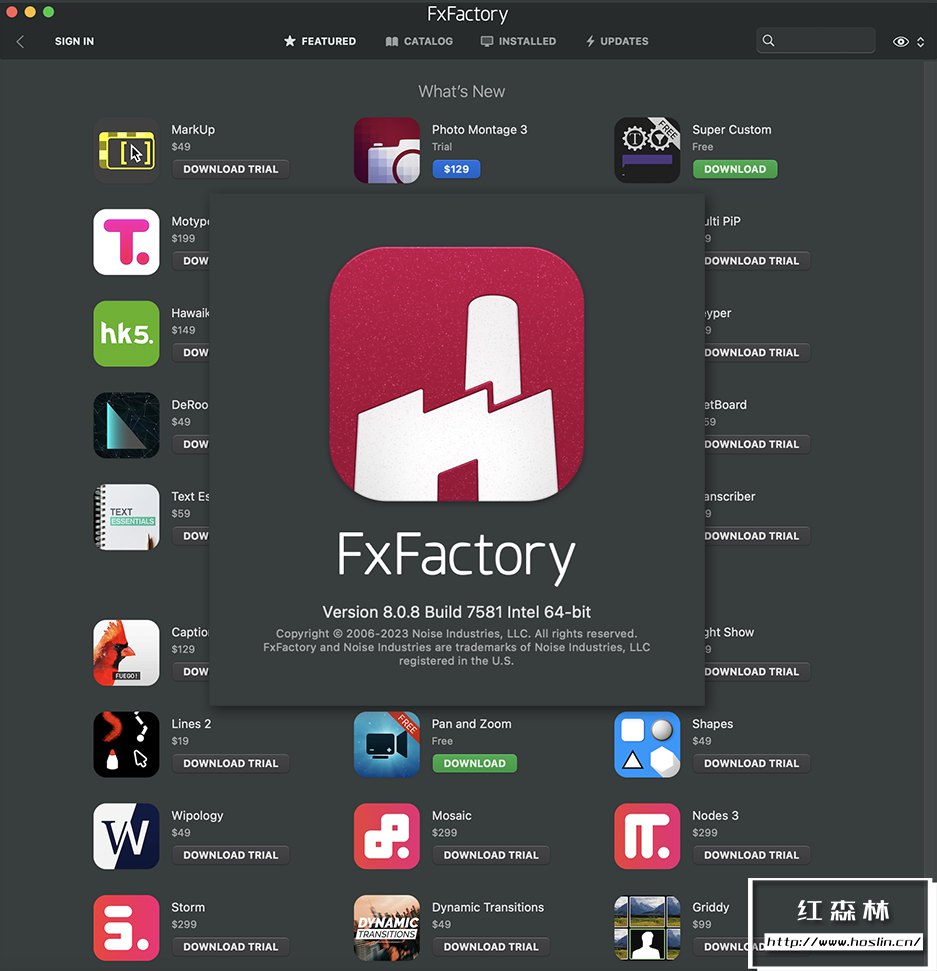
Task: Switch to the Installed tab
Action: point(518,41)
